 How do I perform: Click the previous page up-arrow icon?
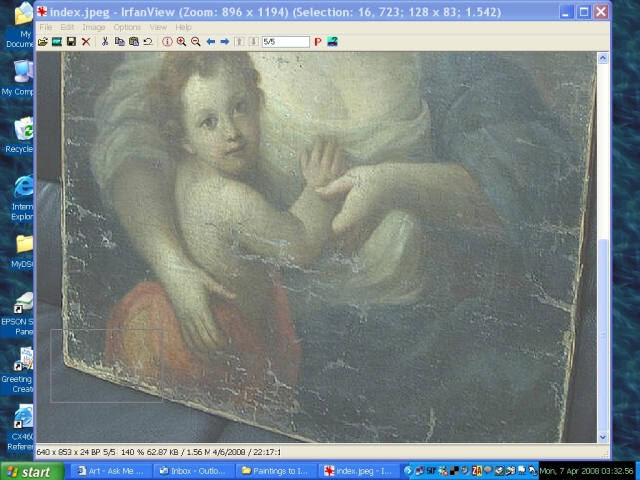pyautogui.click(x=239, y=42)
